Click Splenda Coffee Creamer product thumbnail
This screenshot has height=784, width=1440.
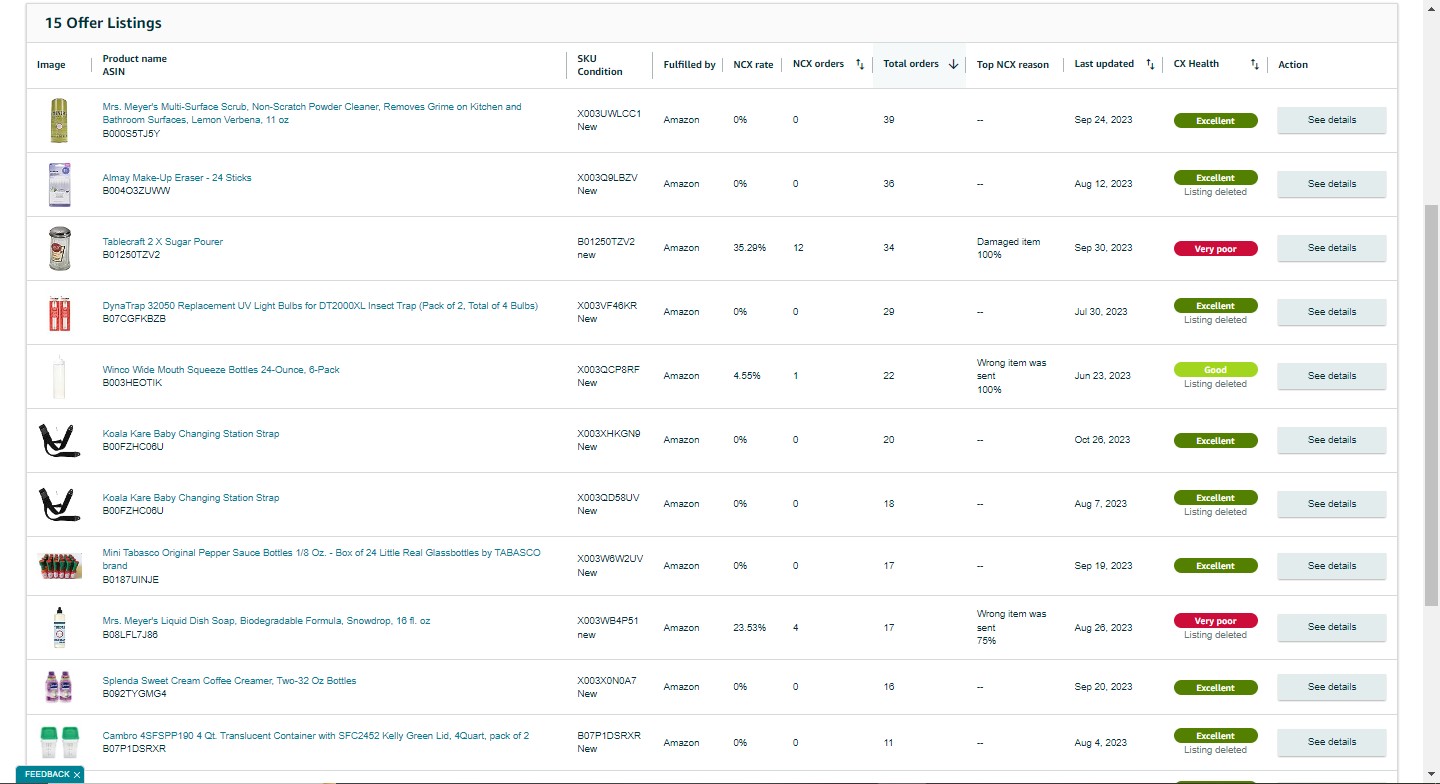[60, 687]
